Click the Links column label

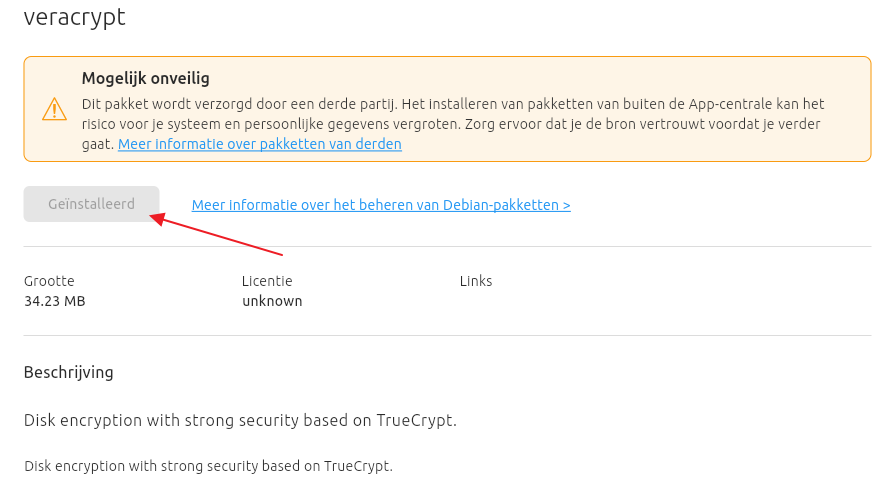click(x=476, y=281)
